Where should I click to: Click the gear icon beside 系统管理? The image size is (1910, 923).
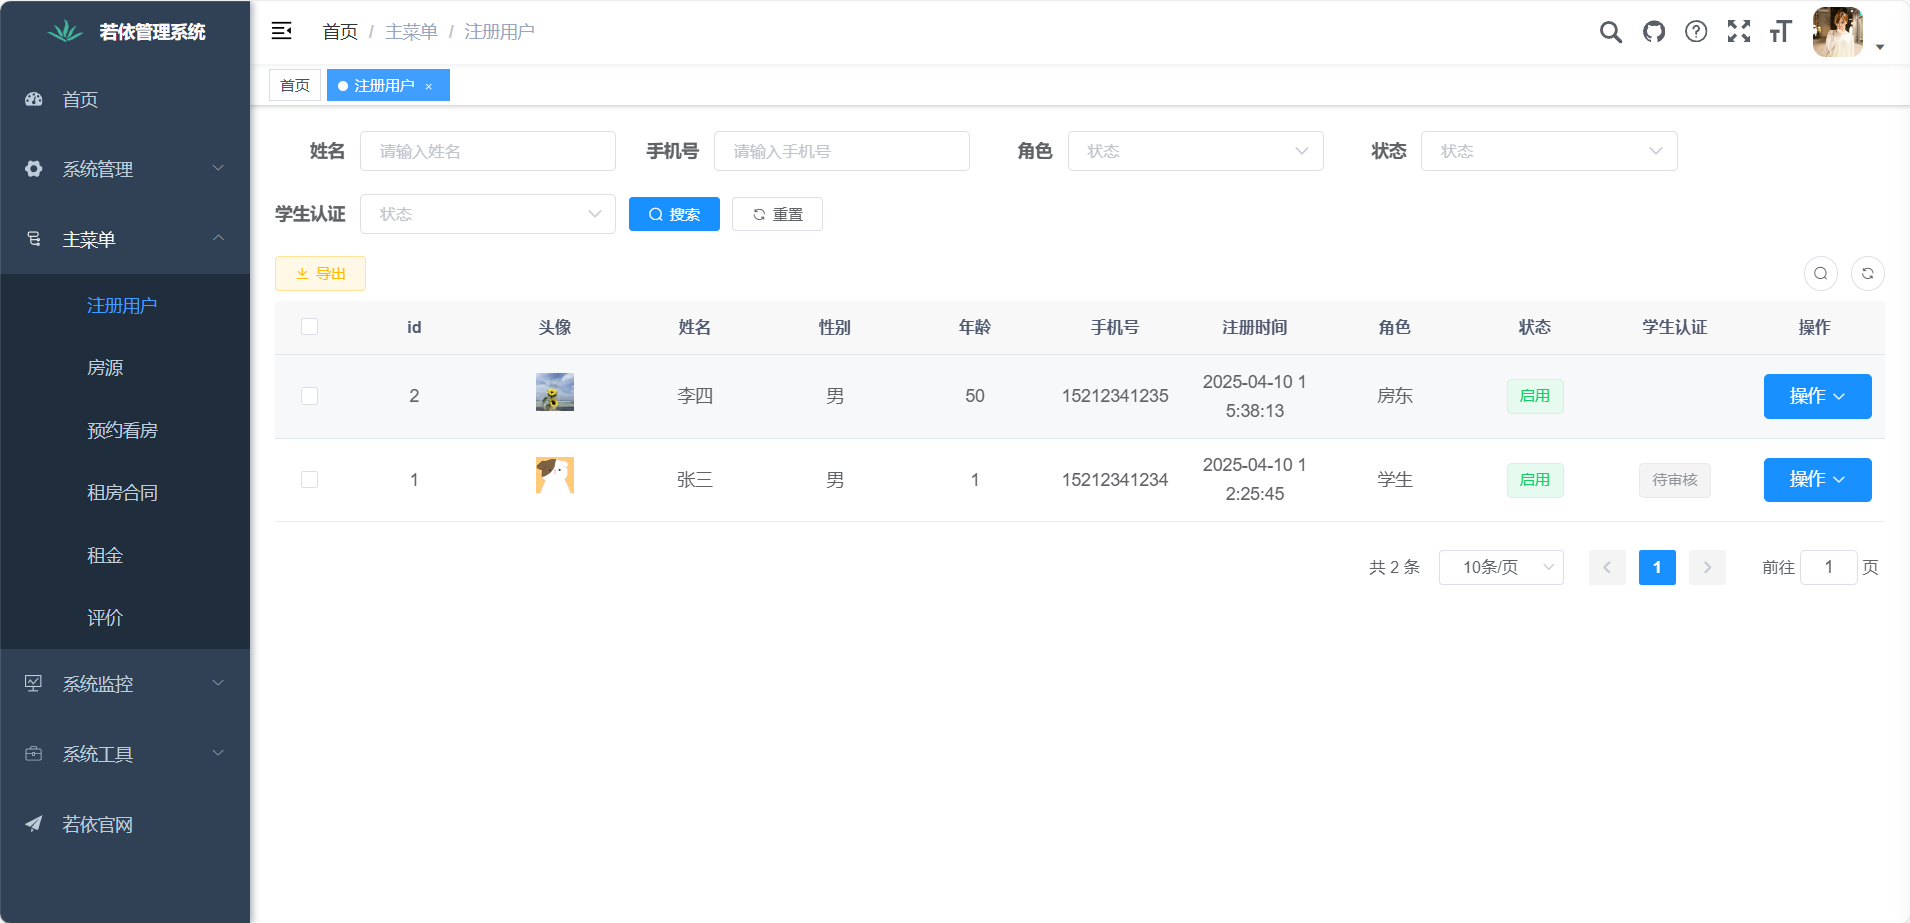(34, 169)
